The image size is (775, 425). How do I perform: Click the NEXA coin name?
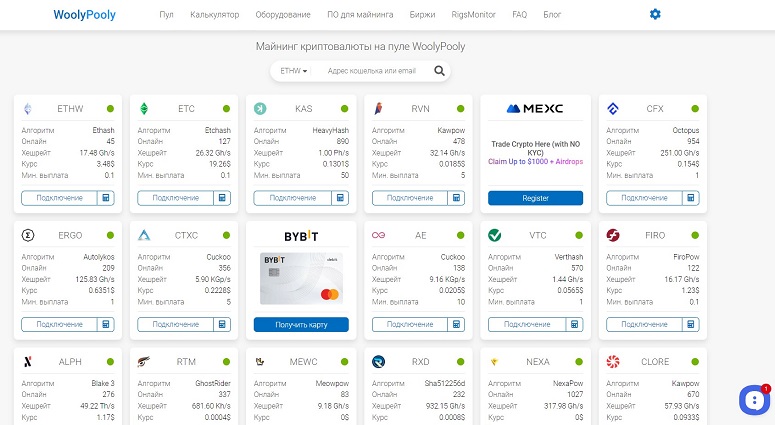click(538, 362)
